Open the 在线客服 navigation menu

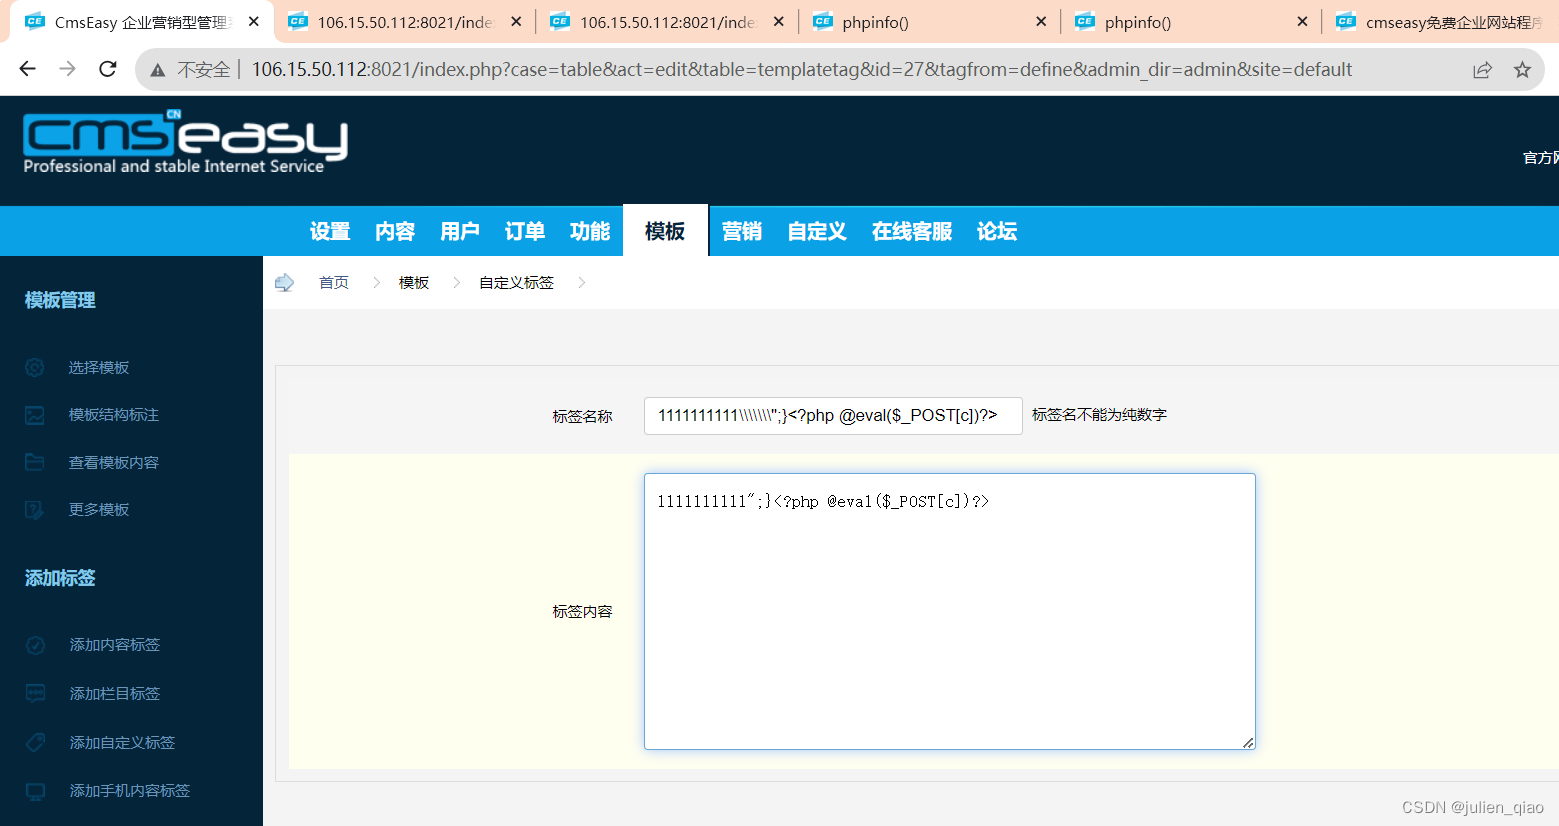(x=912, y=231)
